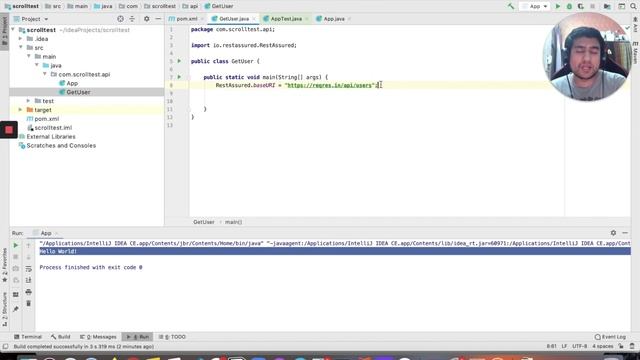Click the locate-file target icon in Project panel

(120, 19)
